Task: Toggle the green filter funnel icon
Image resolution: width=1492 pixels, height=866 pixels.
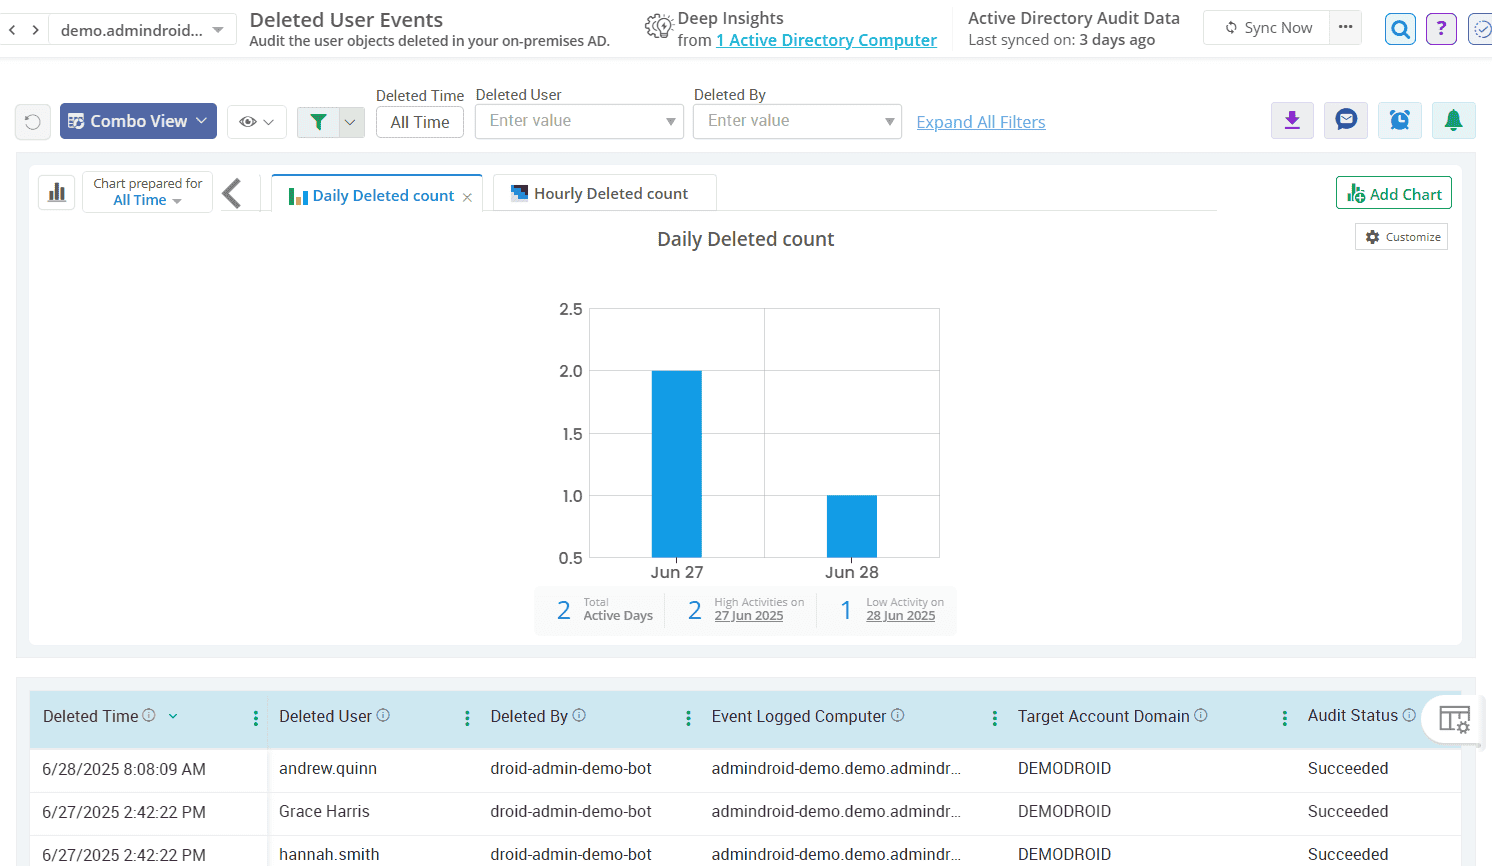Action: point(319,120)
